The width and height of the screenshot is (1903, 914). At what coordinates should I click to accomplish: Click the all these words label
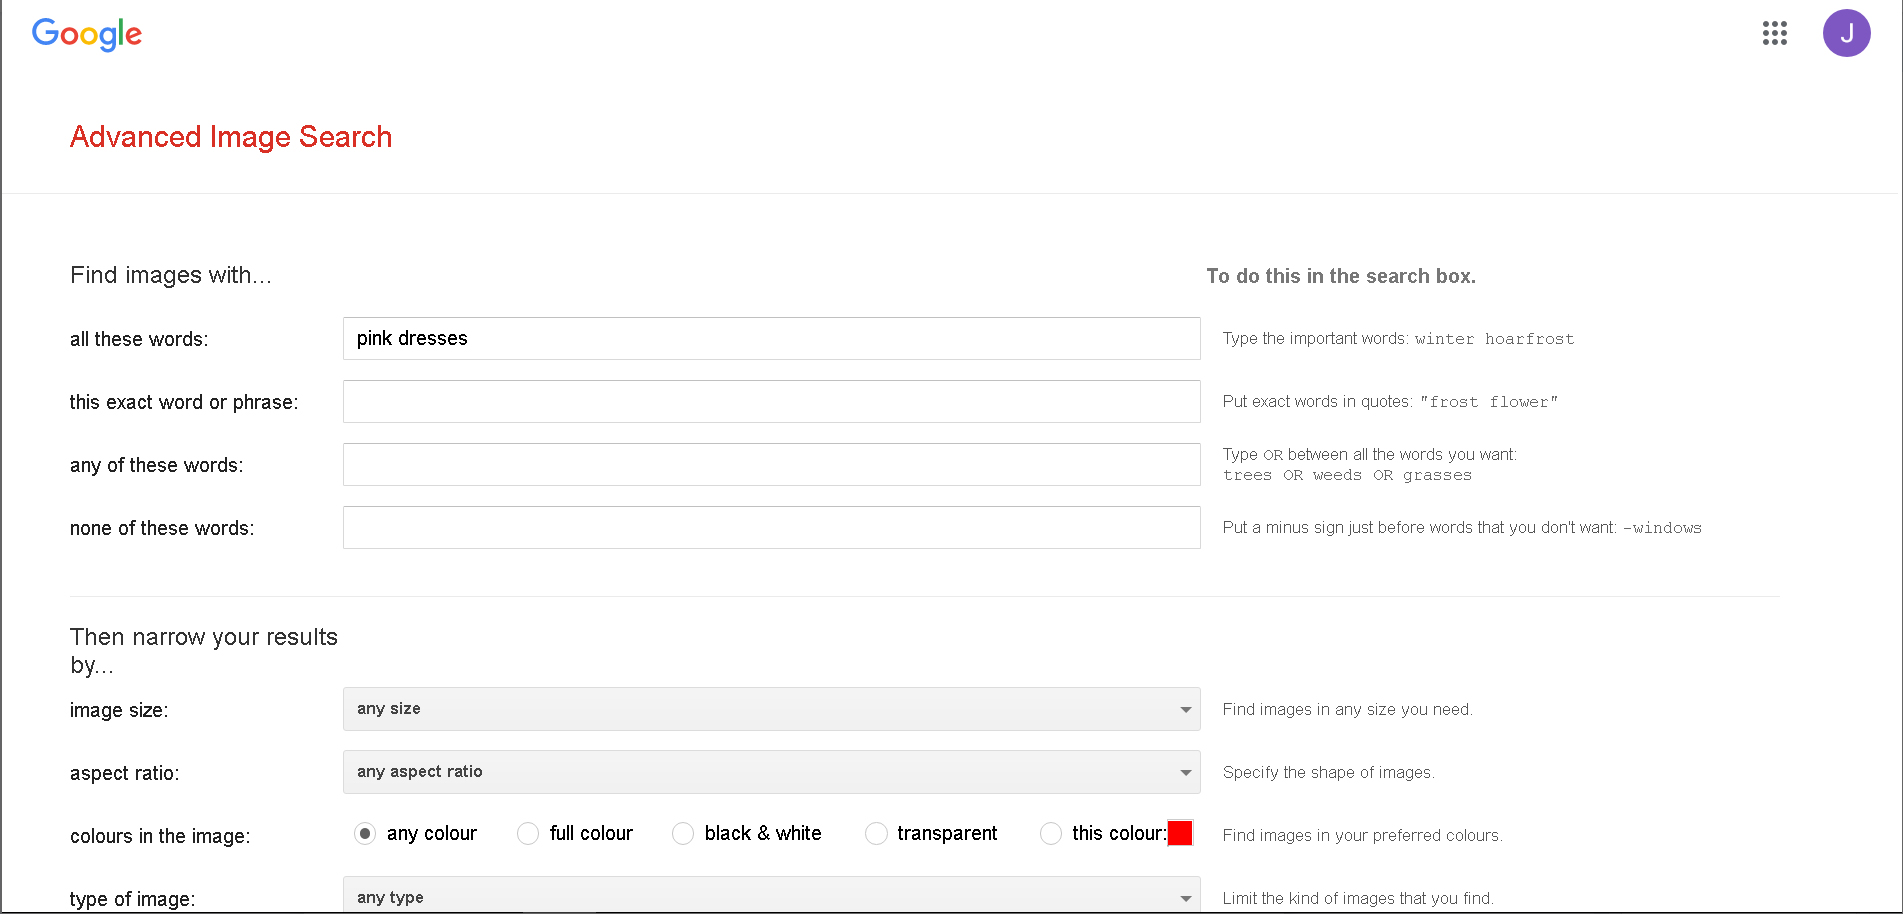(139, 339)
